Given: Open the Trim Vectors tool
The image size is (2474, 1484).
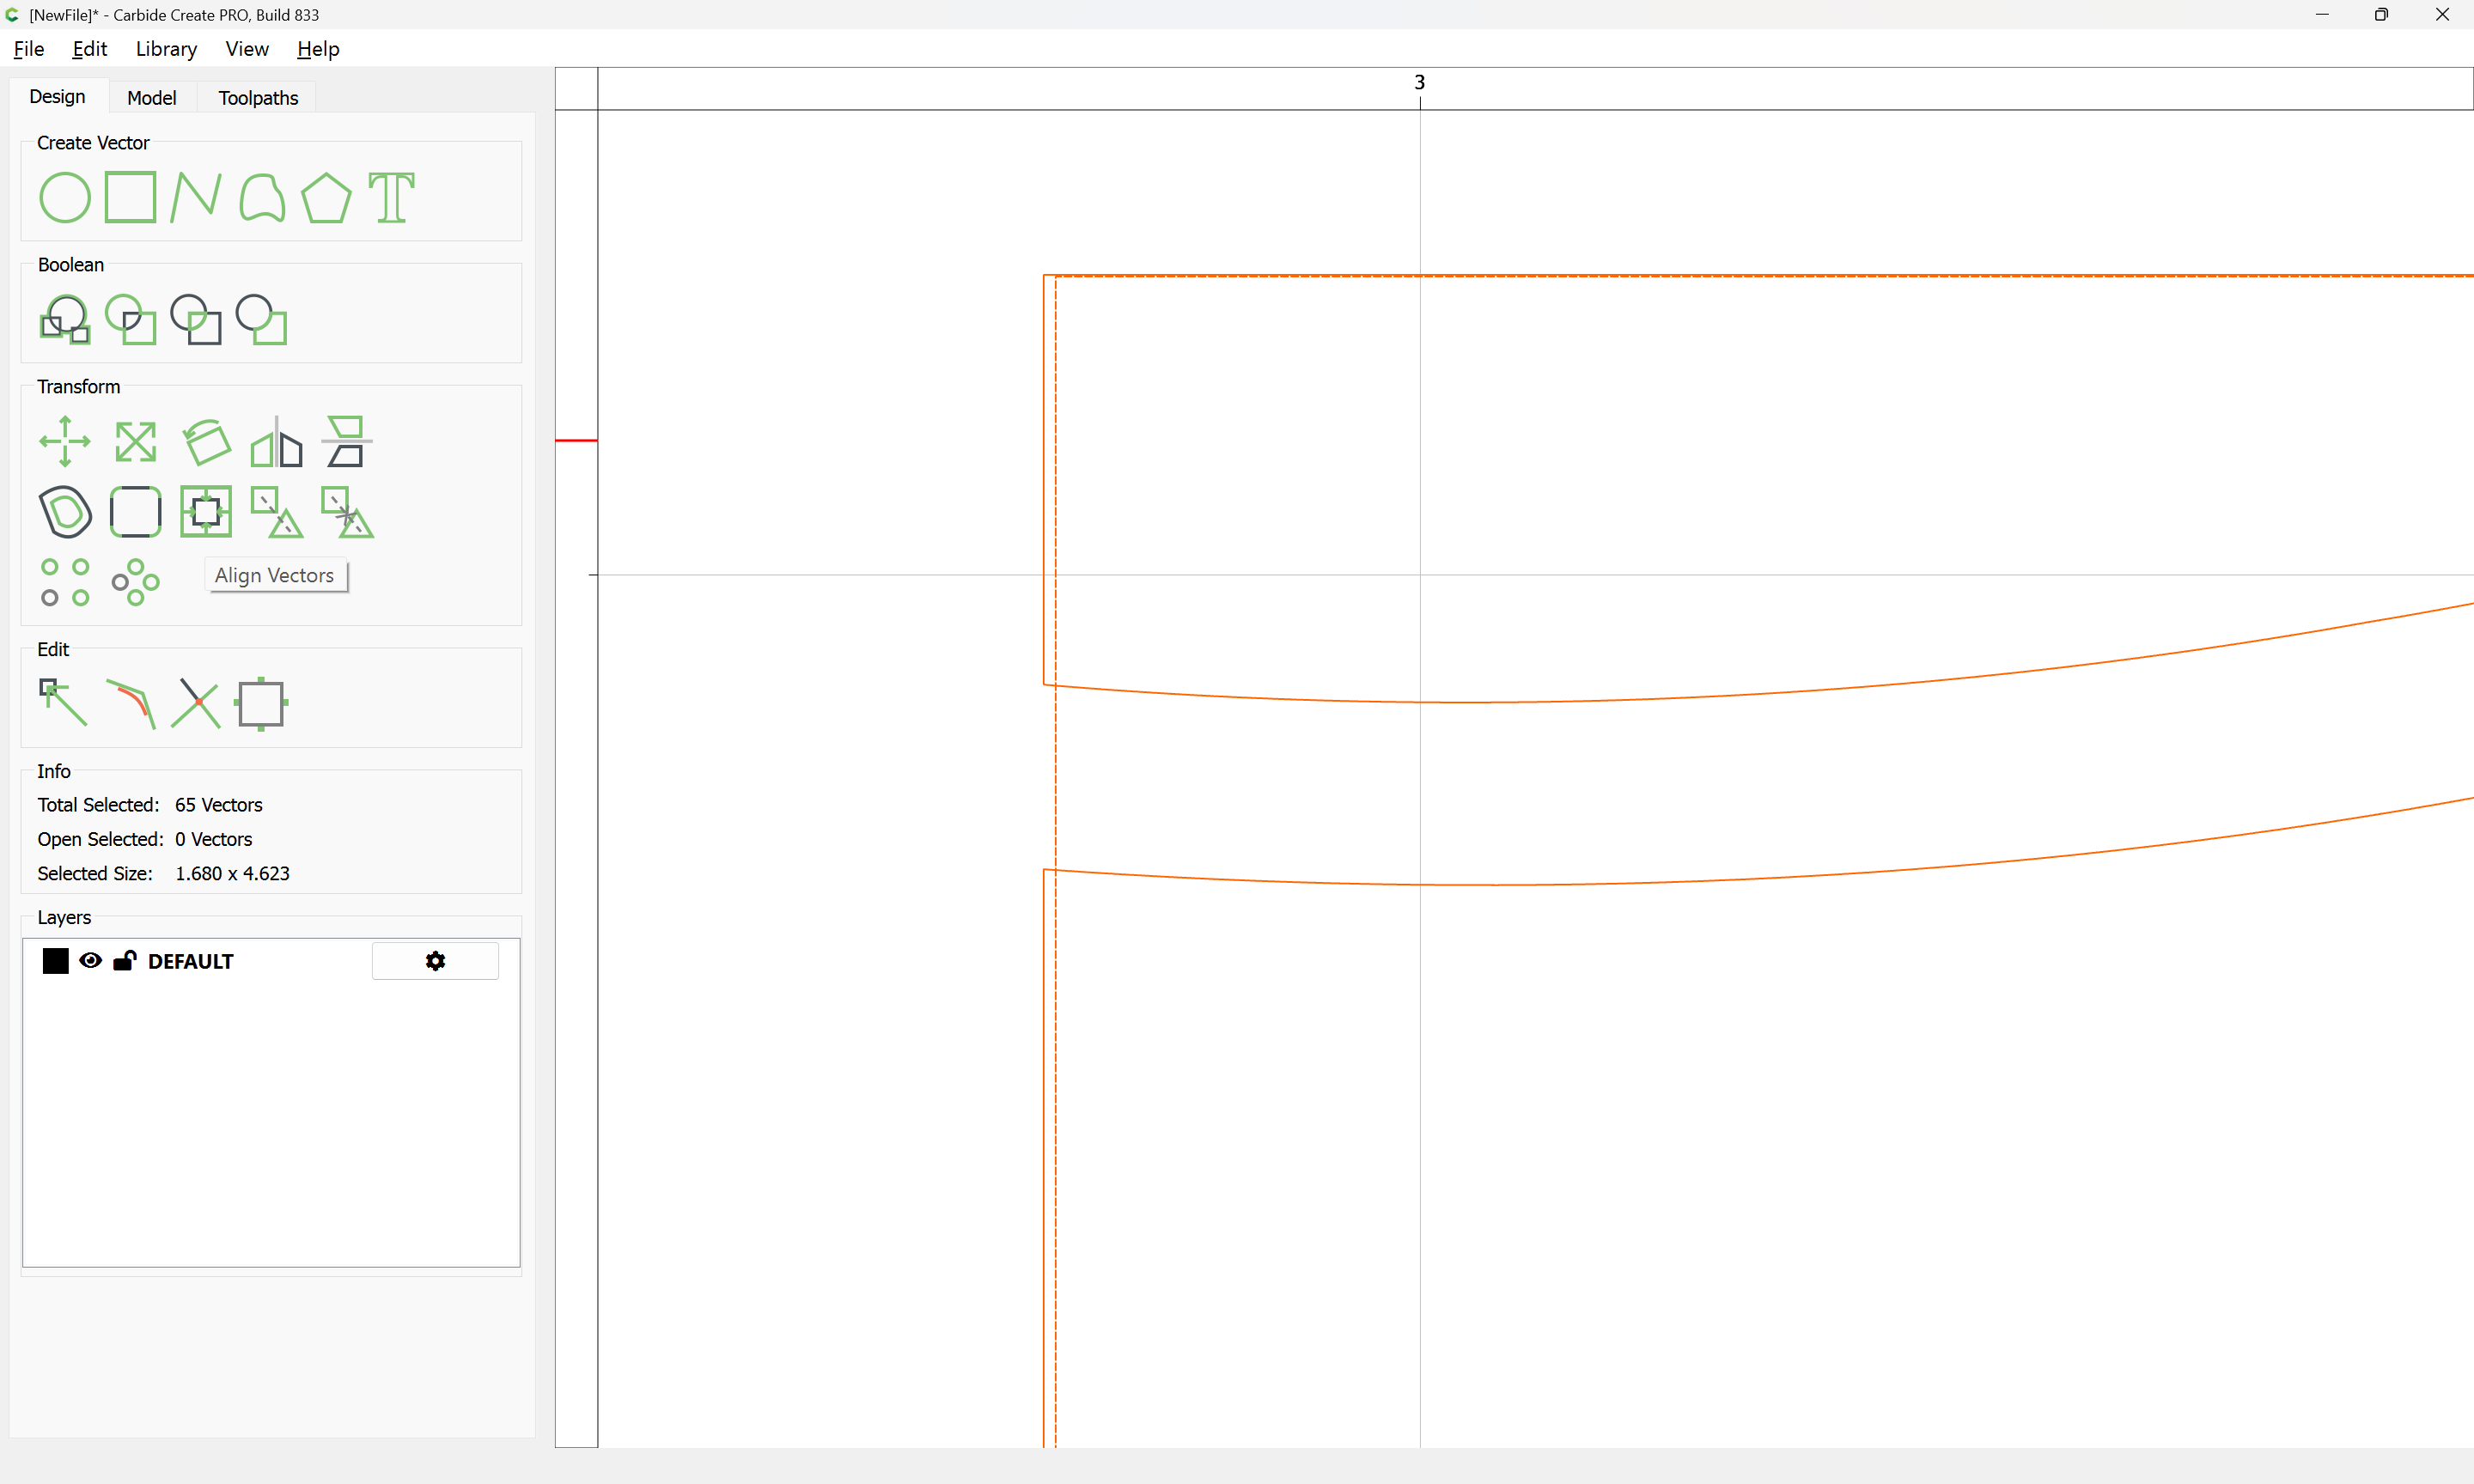Looking at the screenshot, I should 195,702.
